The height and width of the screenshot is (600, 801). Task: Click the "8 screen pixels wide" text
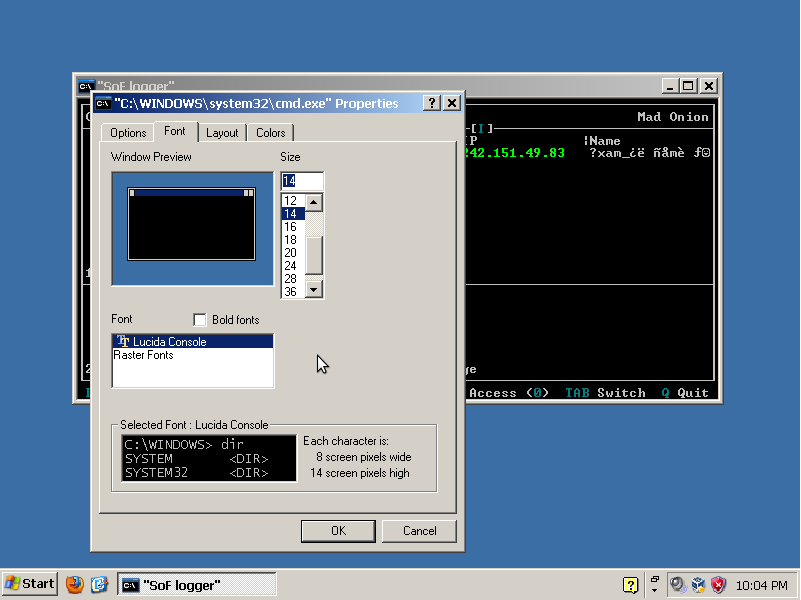(364, 457)
